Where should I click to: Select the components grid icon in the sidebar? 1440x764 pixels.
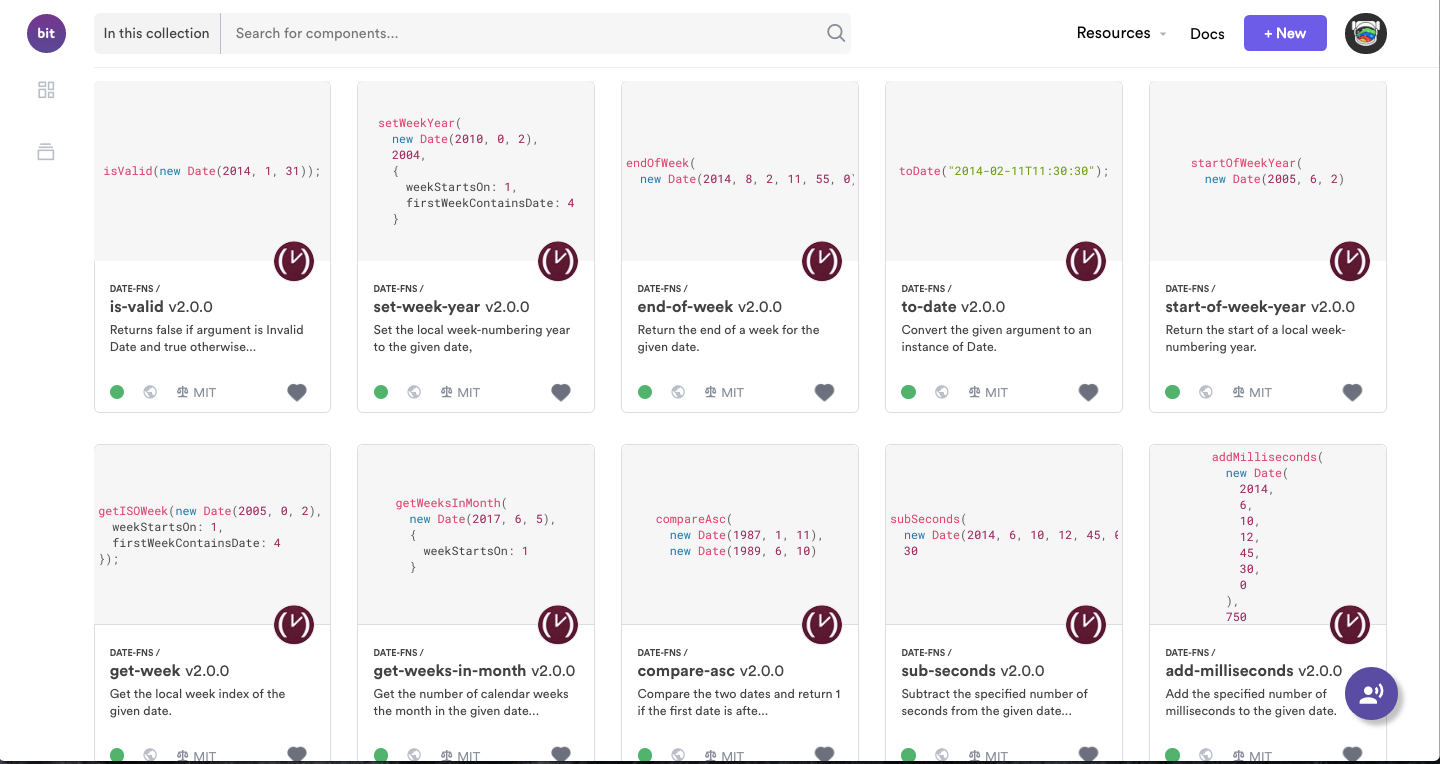point(45,89)
